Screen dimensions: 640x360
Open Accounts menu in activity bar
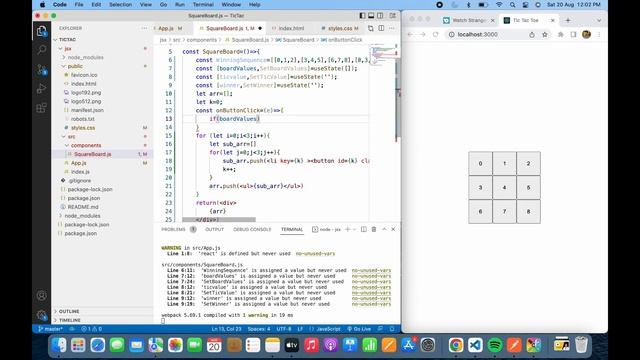click(x=41, y=296)
